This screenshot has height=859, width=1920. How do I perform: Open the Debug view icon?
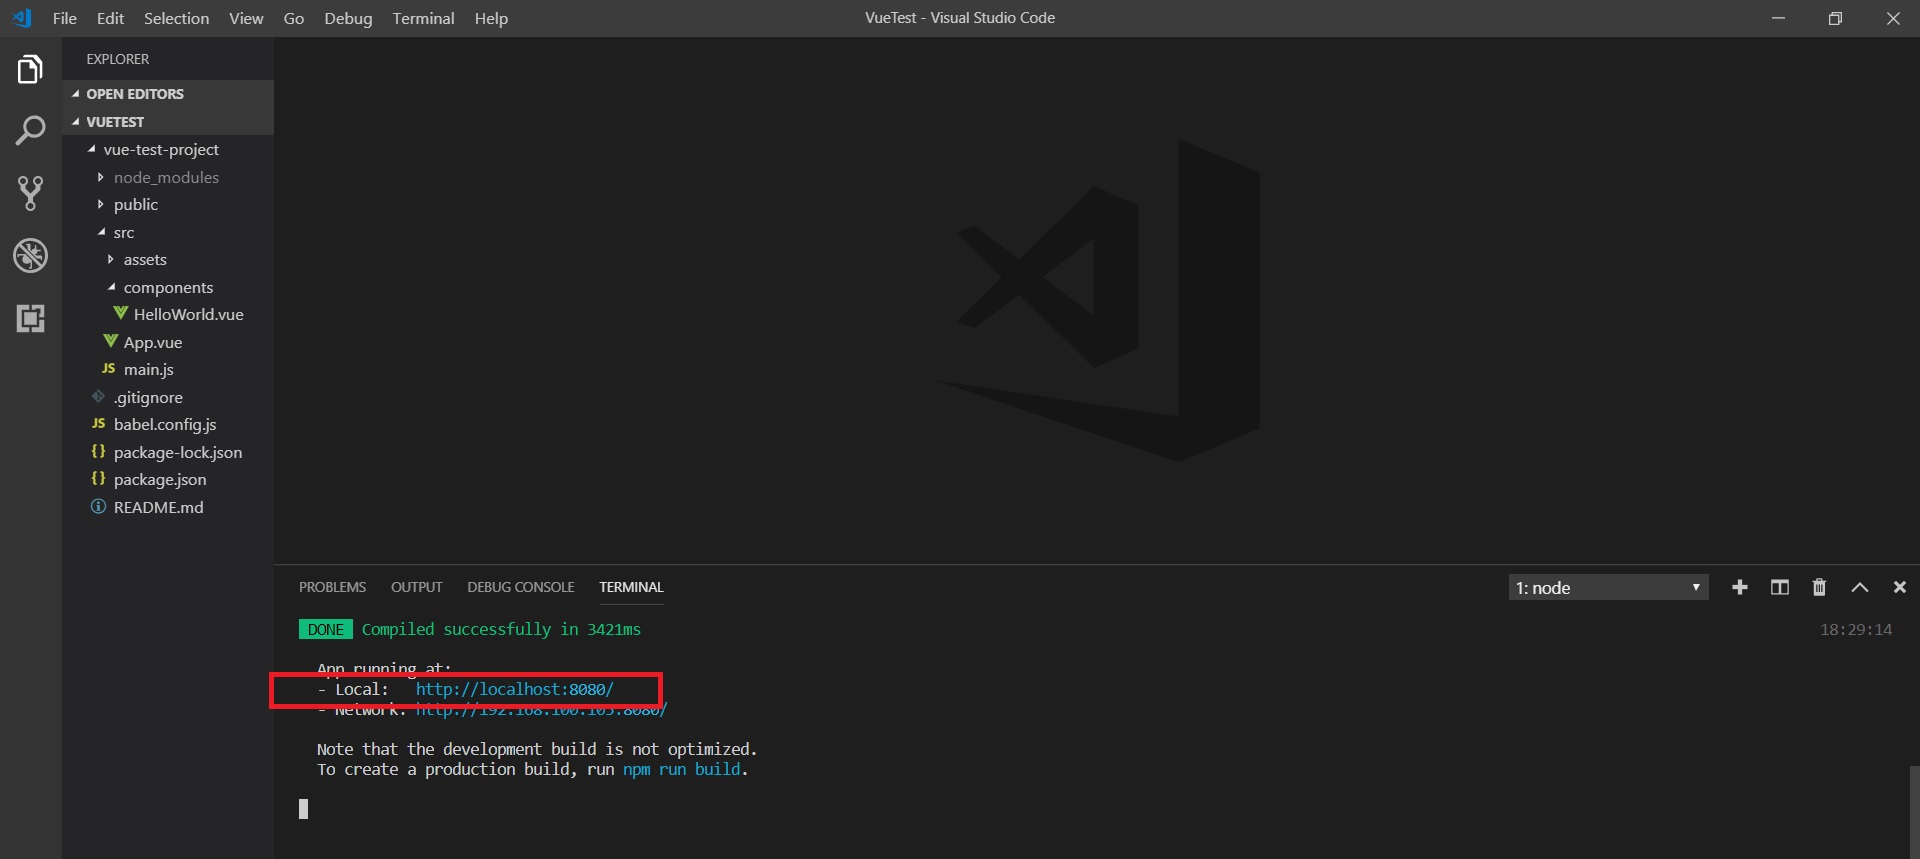click(30, 256)
